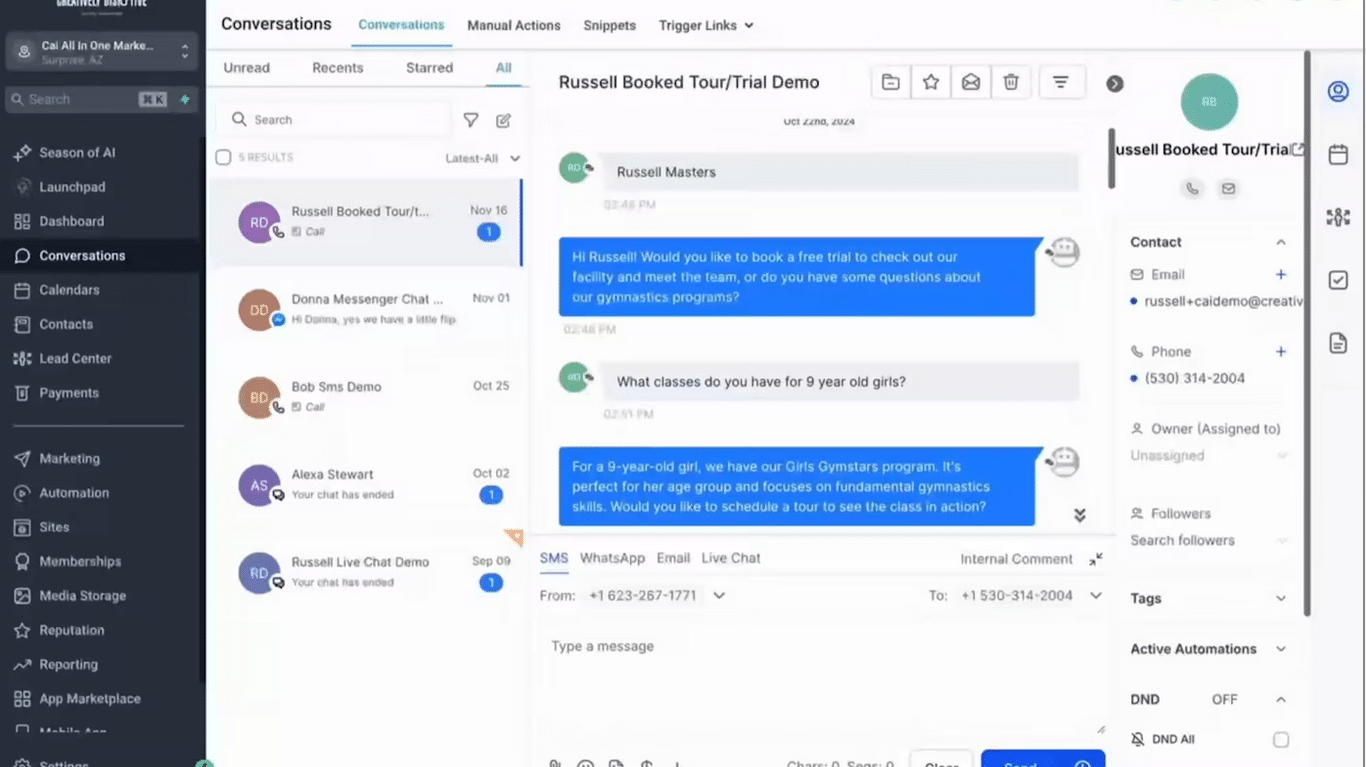This screenshot has height=767, width=1366.
Task: Open the conversation list filter funnel icon
Action: click(471, 120)
